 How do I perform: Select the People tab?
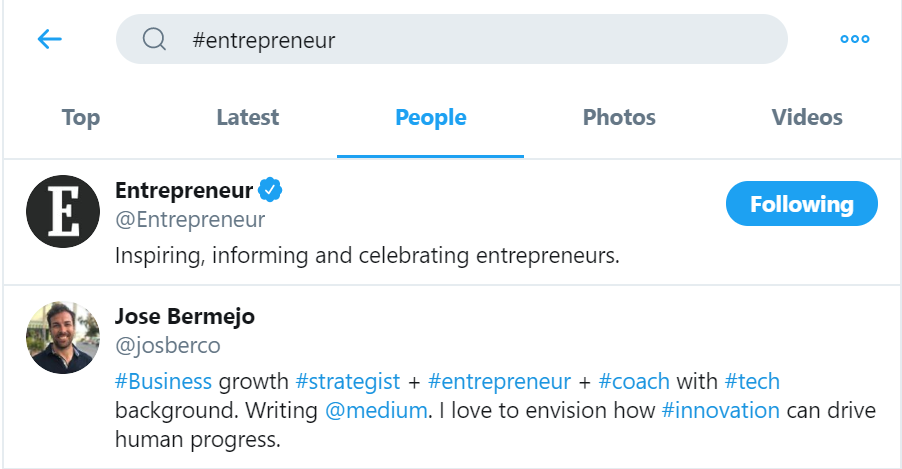tap(430, 118)
